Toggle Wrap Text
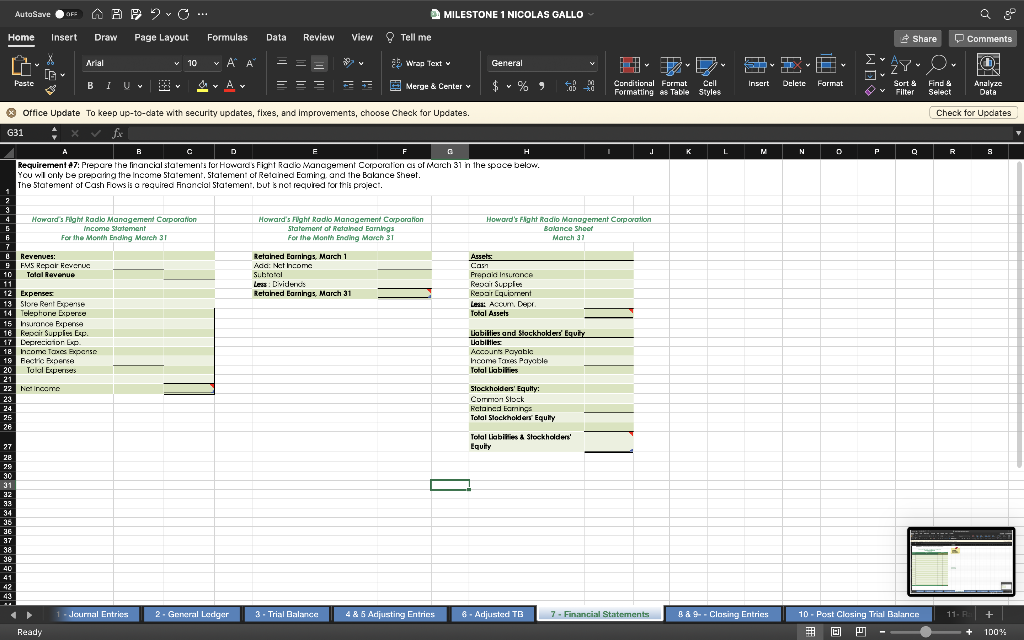This screenshot has height=640, width=1024. click(421, 63)
